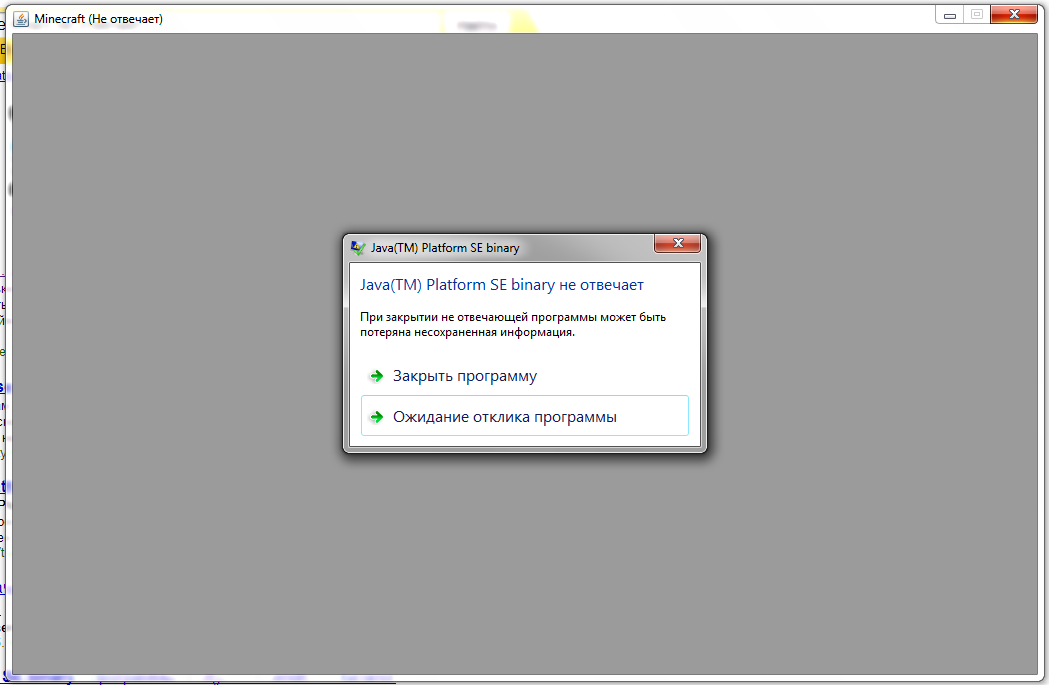This screenshot has width=1049, height=685.
Task: Click the warning text about "несохраненная информация"
Action: click(x=513, y=324)
